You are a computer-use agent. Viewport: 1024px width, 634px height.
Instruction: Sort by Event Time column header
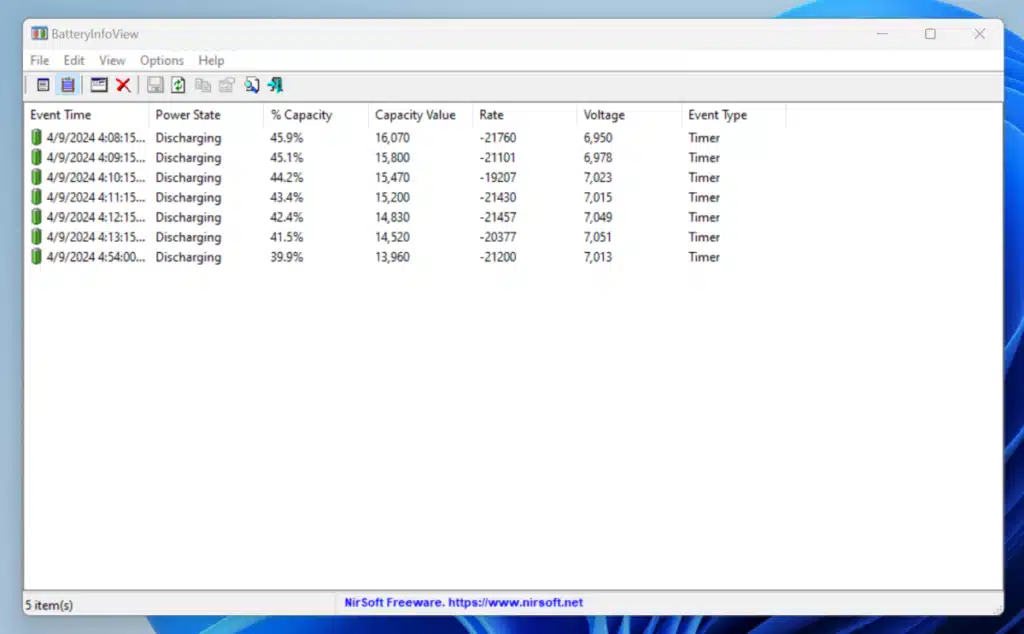(87, 115)
